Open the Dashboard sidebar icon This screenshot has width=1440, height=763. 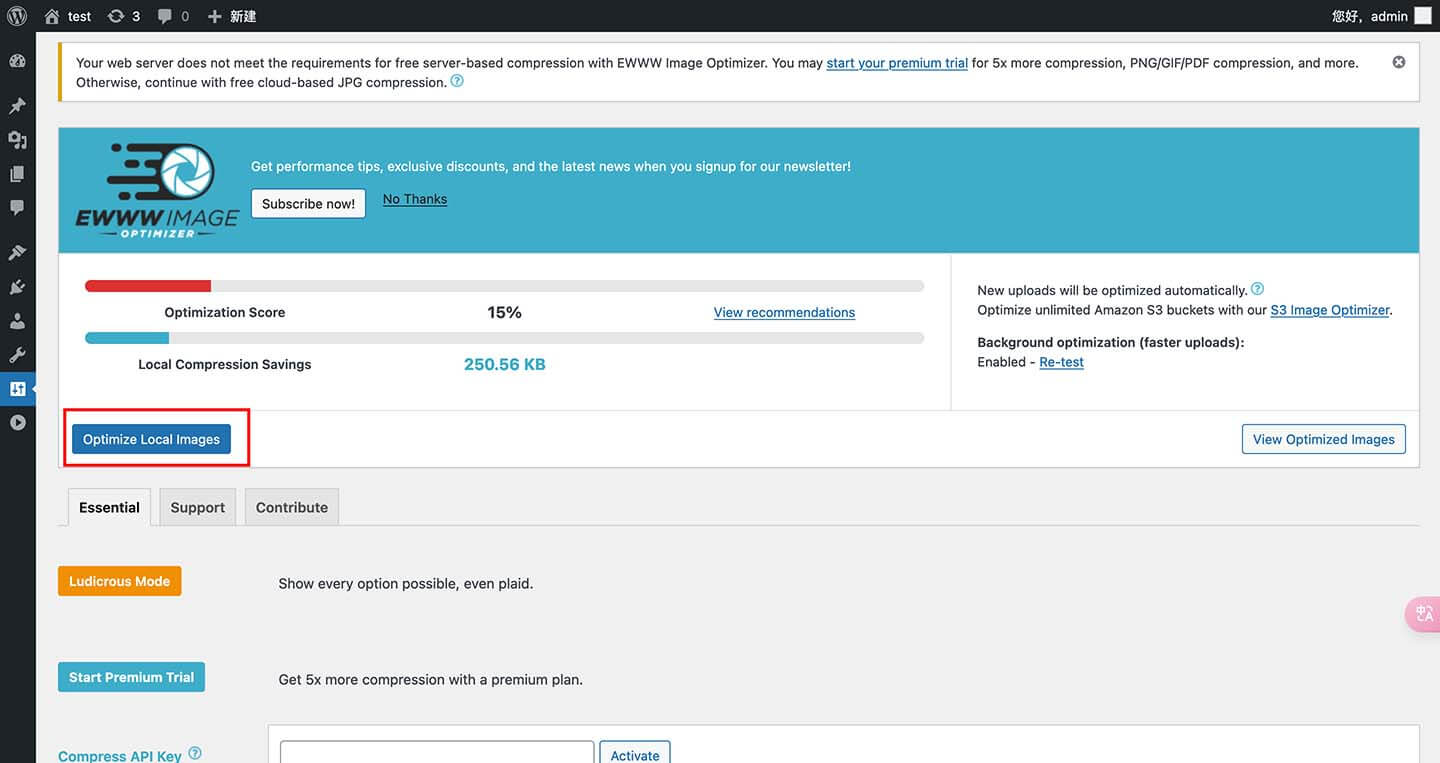coord(17,61)
